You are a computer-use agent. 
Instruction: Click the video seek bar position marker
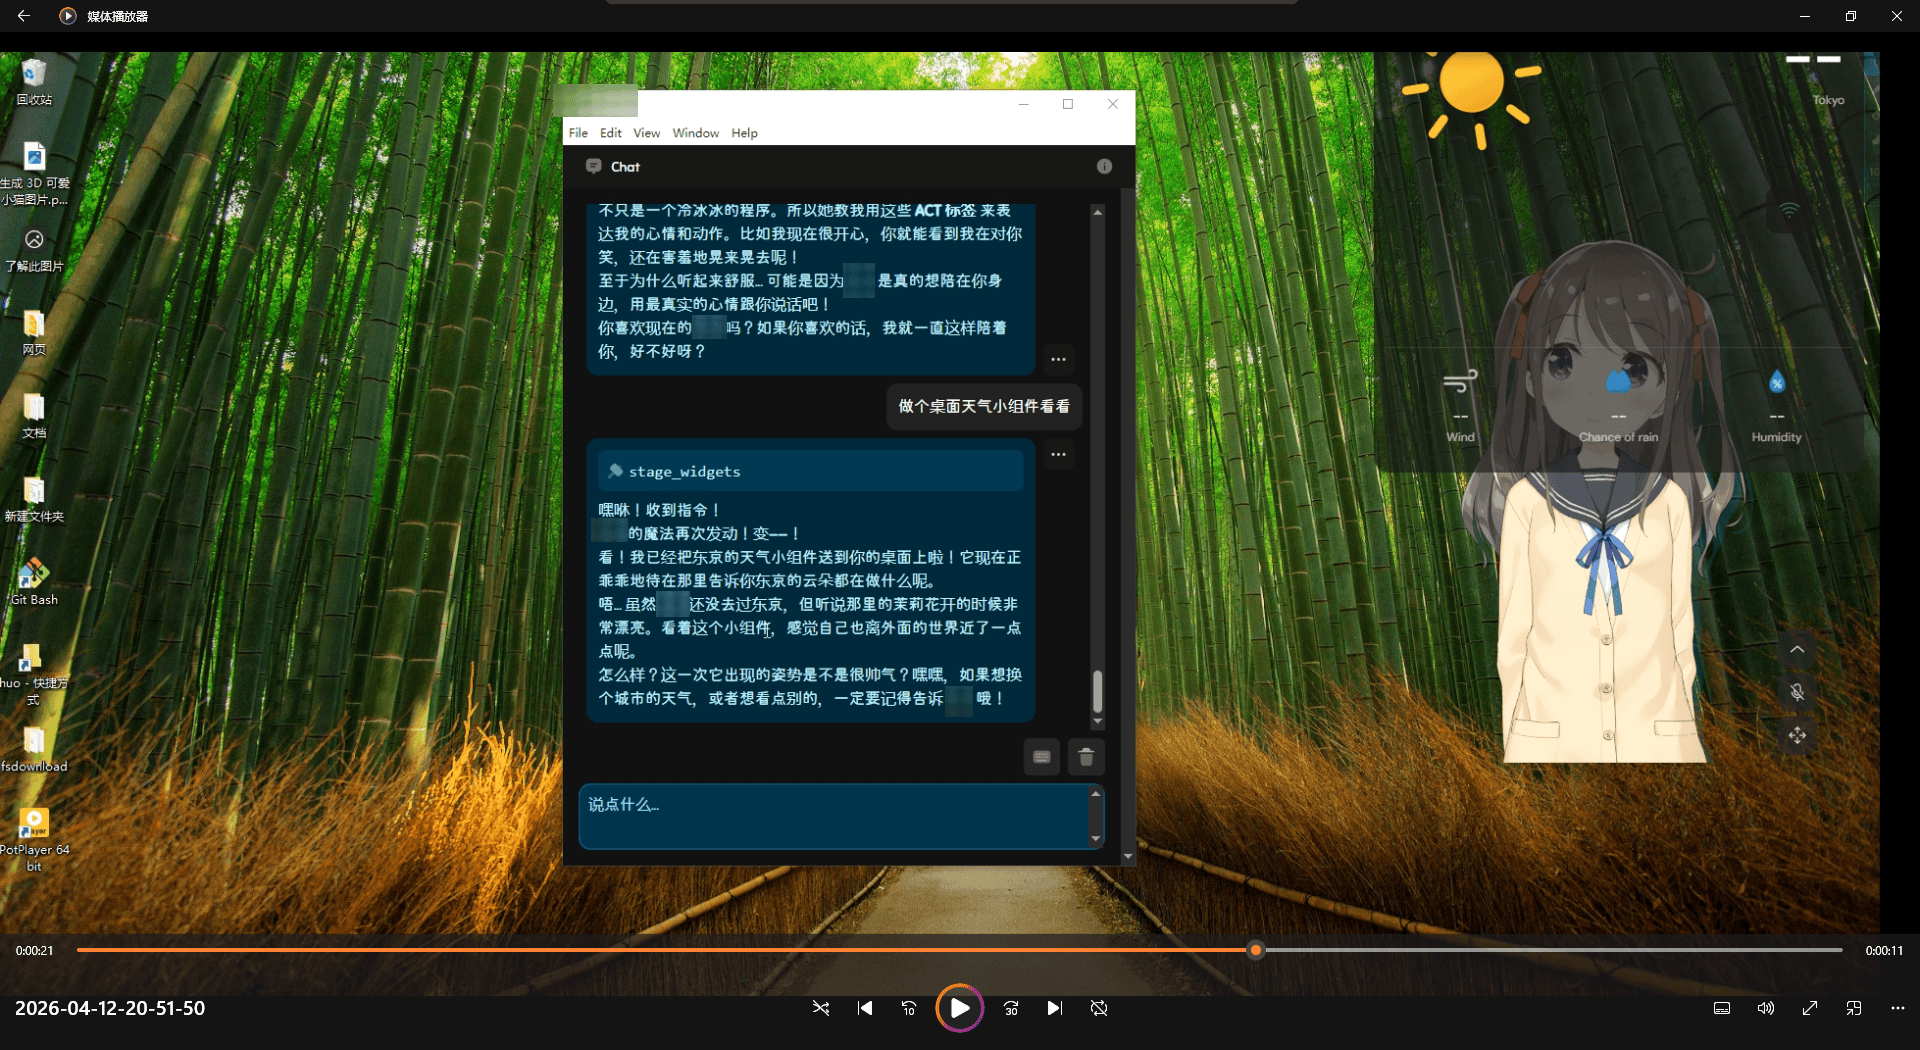[x=1256, y=950]
